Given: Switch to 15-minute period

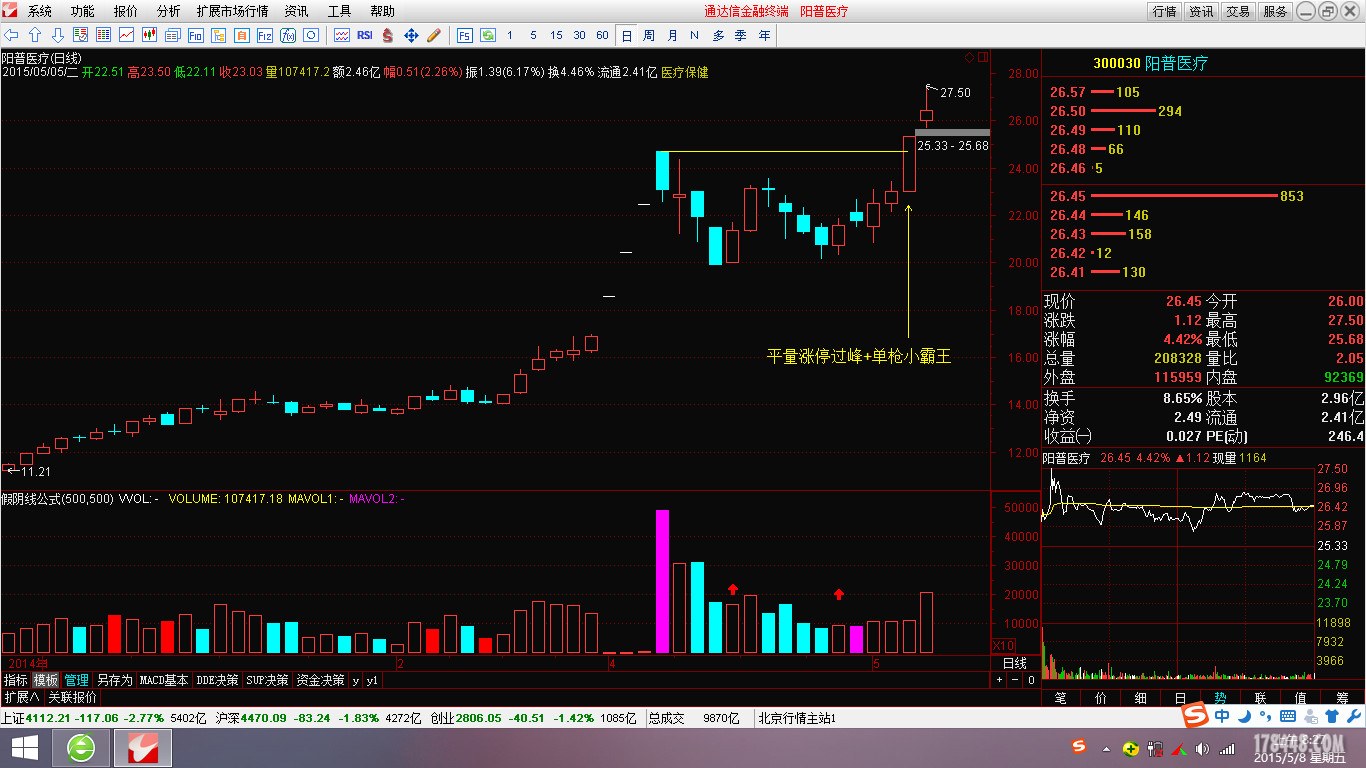Looking at the screenshot, I should [x=556, y=35].
